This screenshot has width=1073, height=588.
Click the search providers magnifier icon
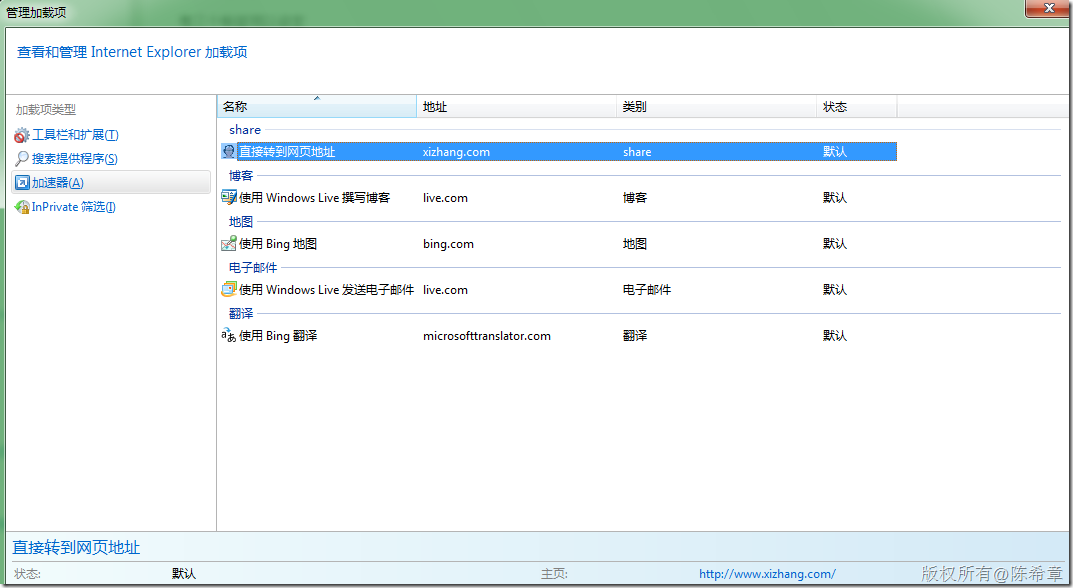pos(22,159)
